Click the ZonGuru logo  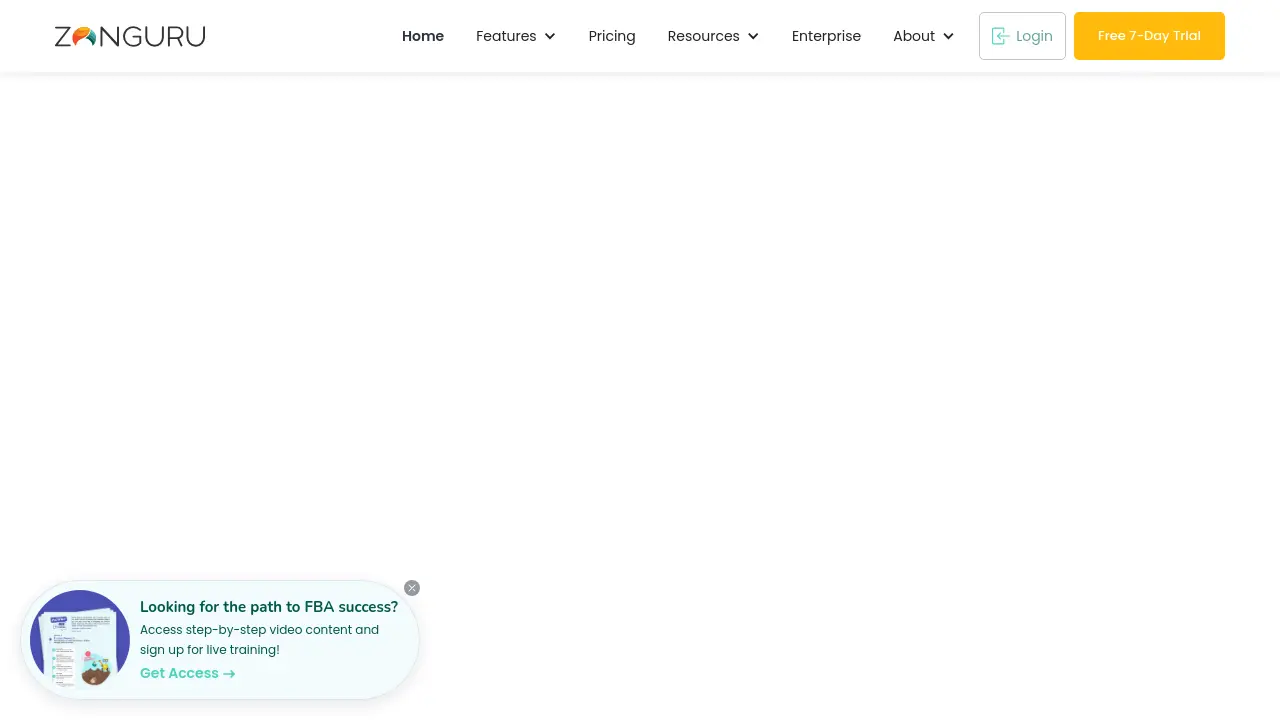click(x=129, y=36)
